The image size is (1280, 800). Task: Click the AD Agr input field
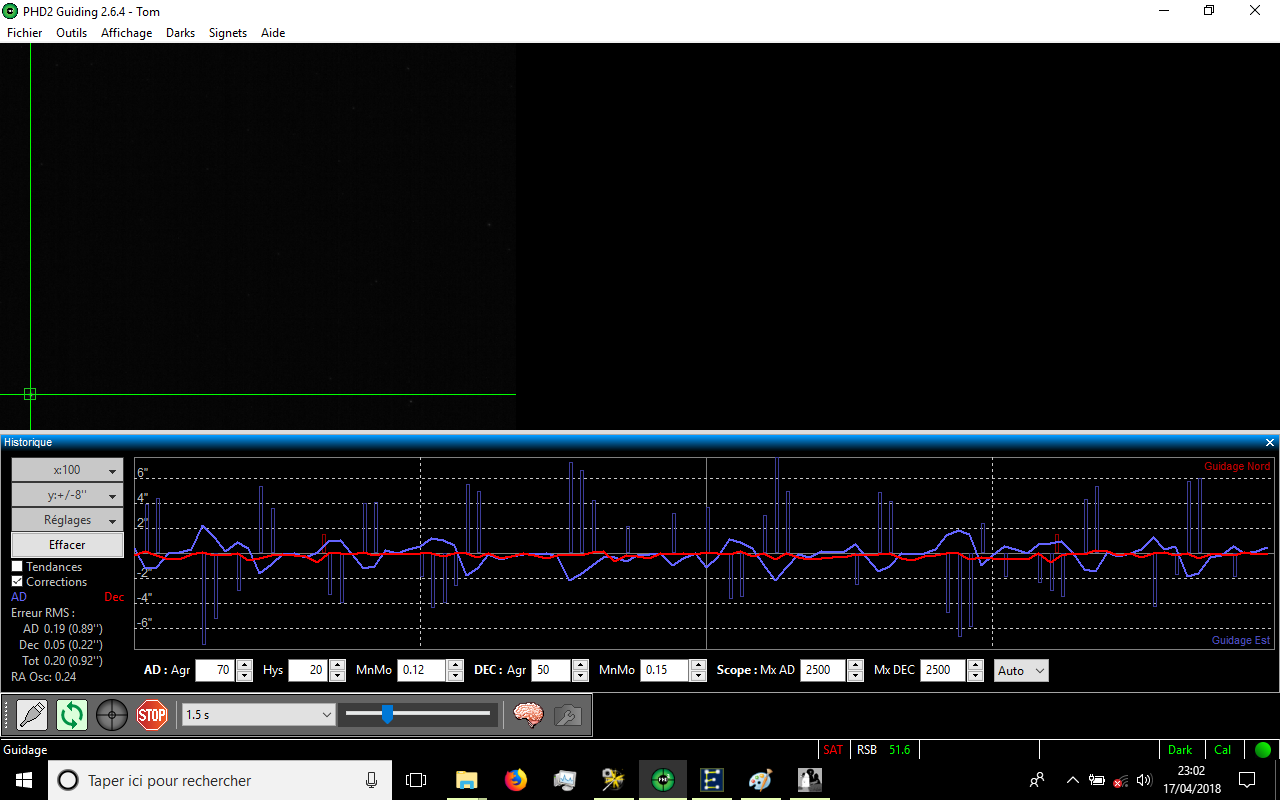coord(215,670)
